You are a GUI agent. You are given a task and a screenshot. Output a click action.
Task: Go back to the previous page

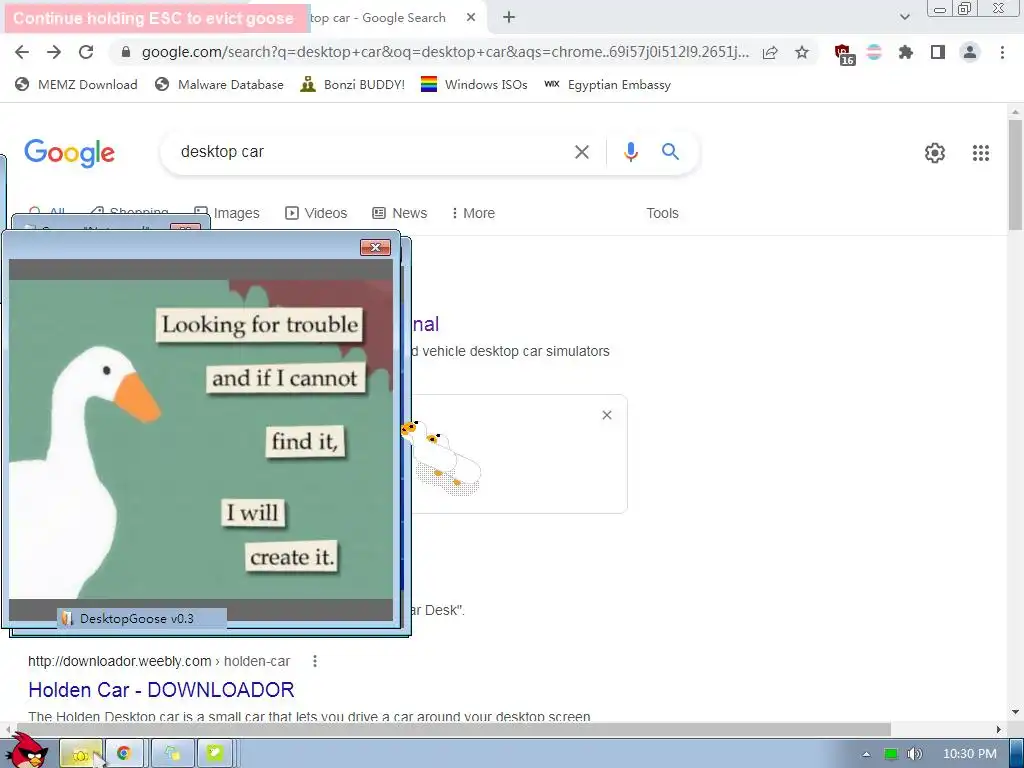pos(22,52)
